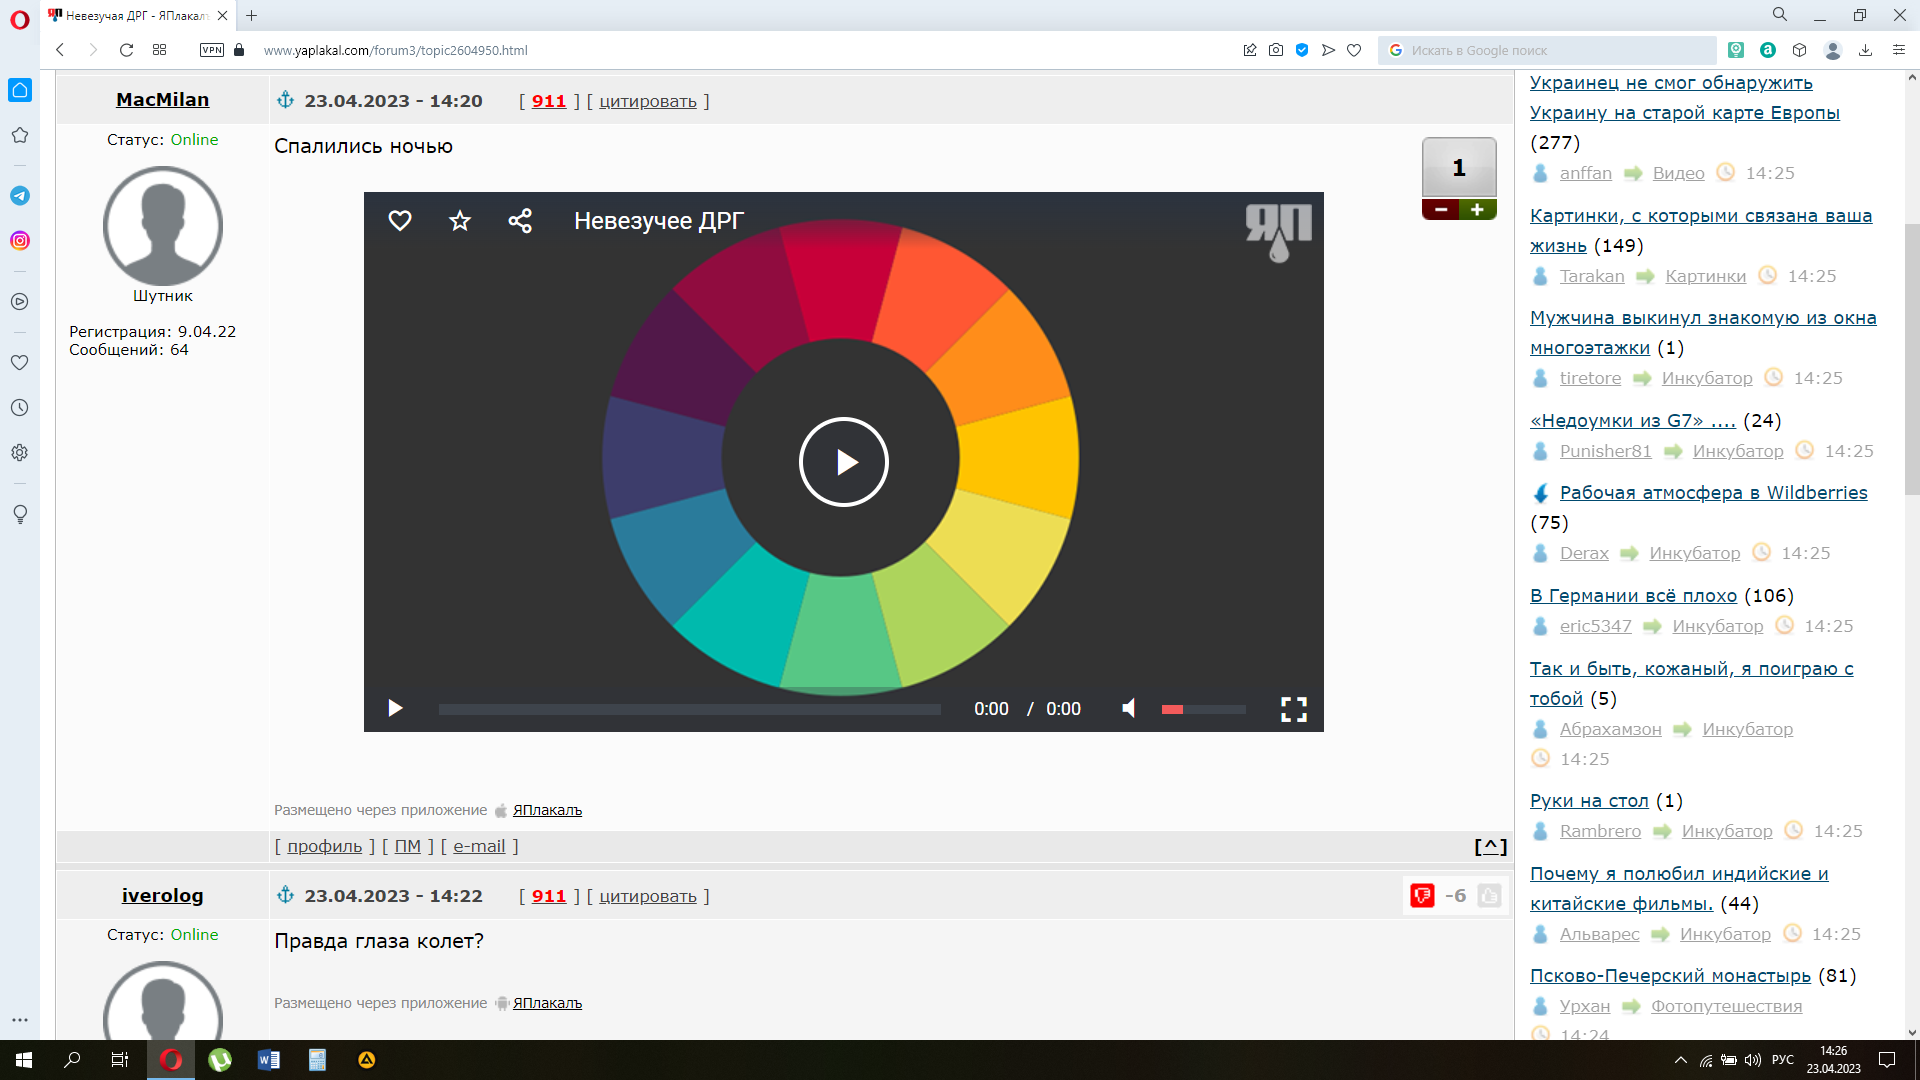Click the address bar URL

point(395,50)
